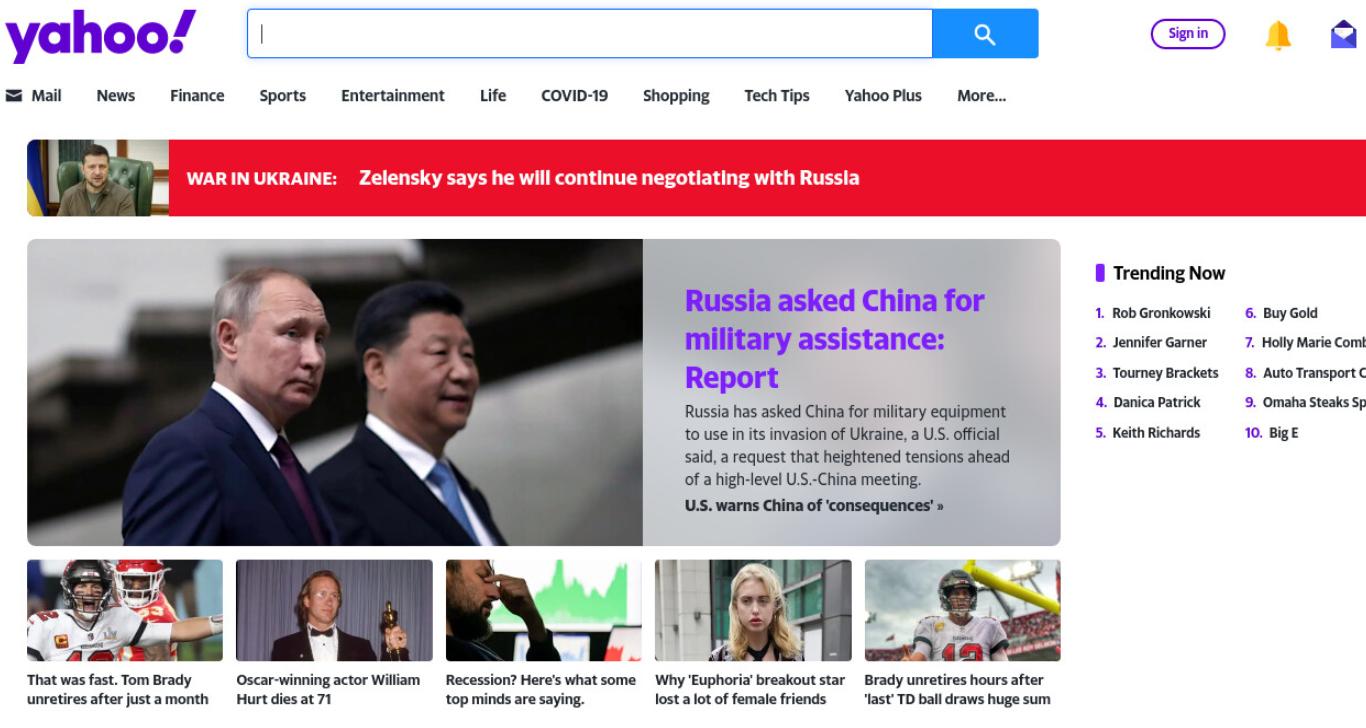Open the William Hurt story thumbnail

(x=334, y=610)
